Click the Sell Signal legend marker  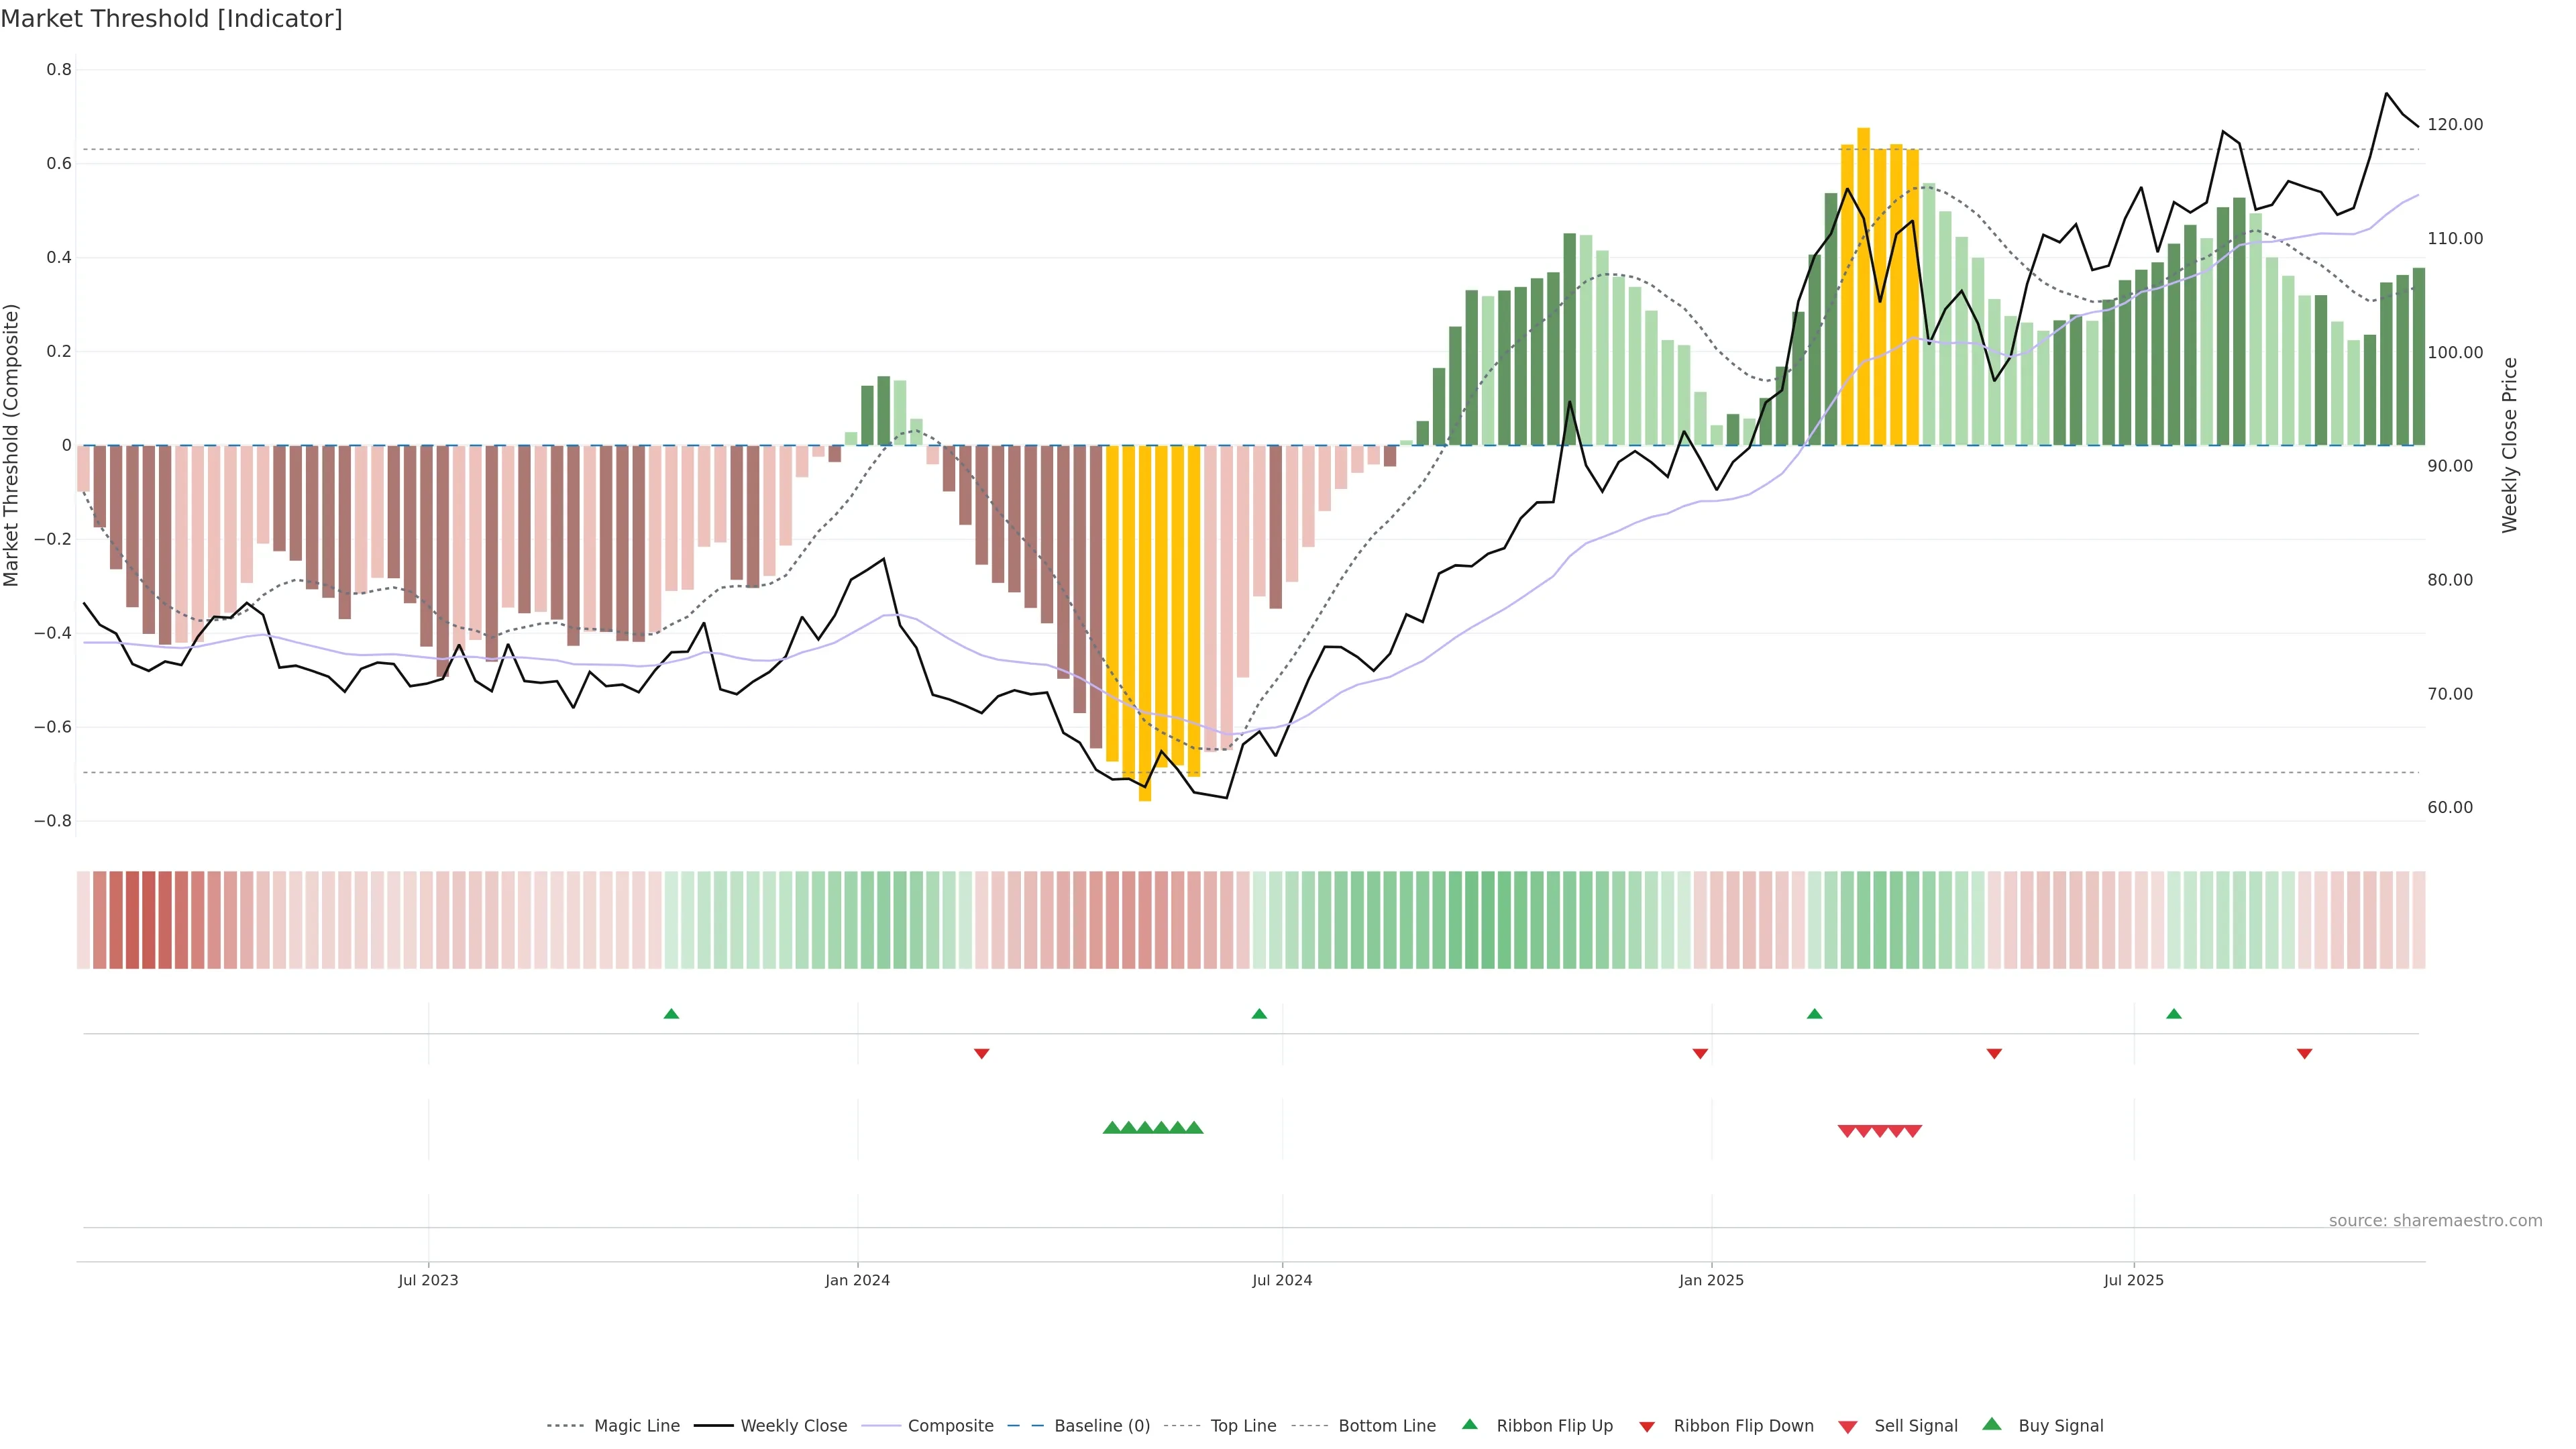point(1848,1427)
